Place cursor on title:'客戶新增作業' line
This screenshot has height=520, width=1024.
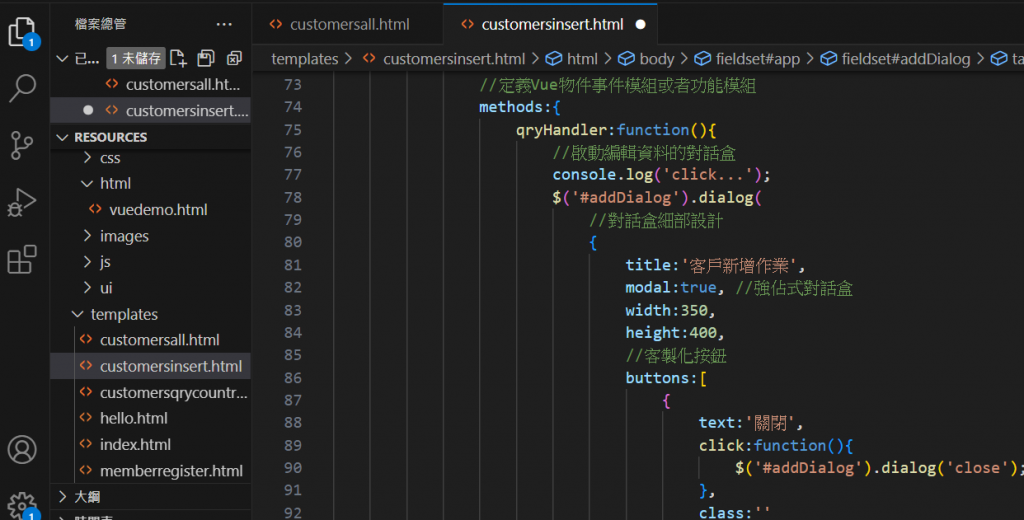[715, 265]
